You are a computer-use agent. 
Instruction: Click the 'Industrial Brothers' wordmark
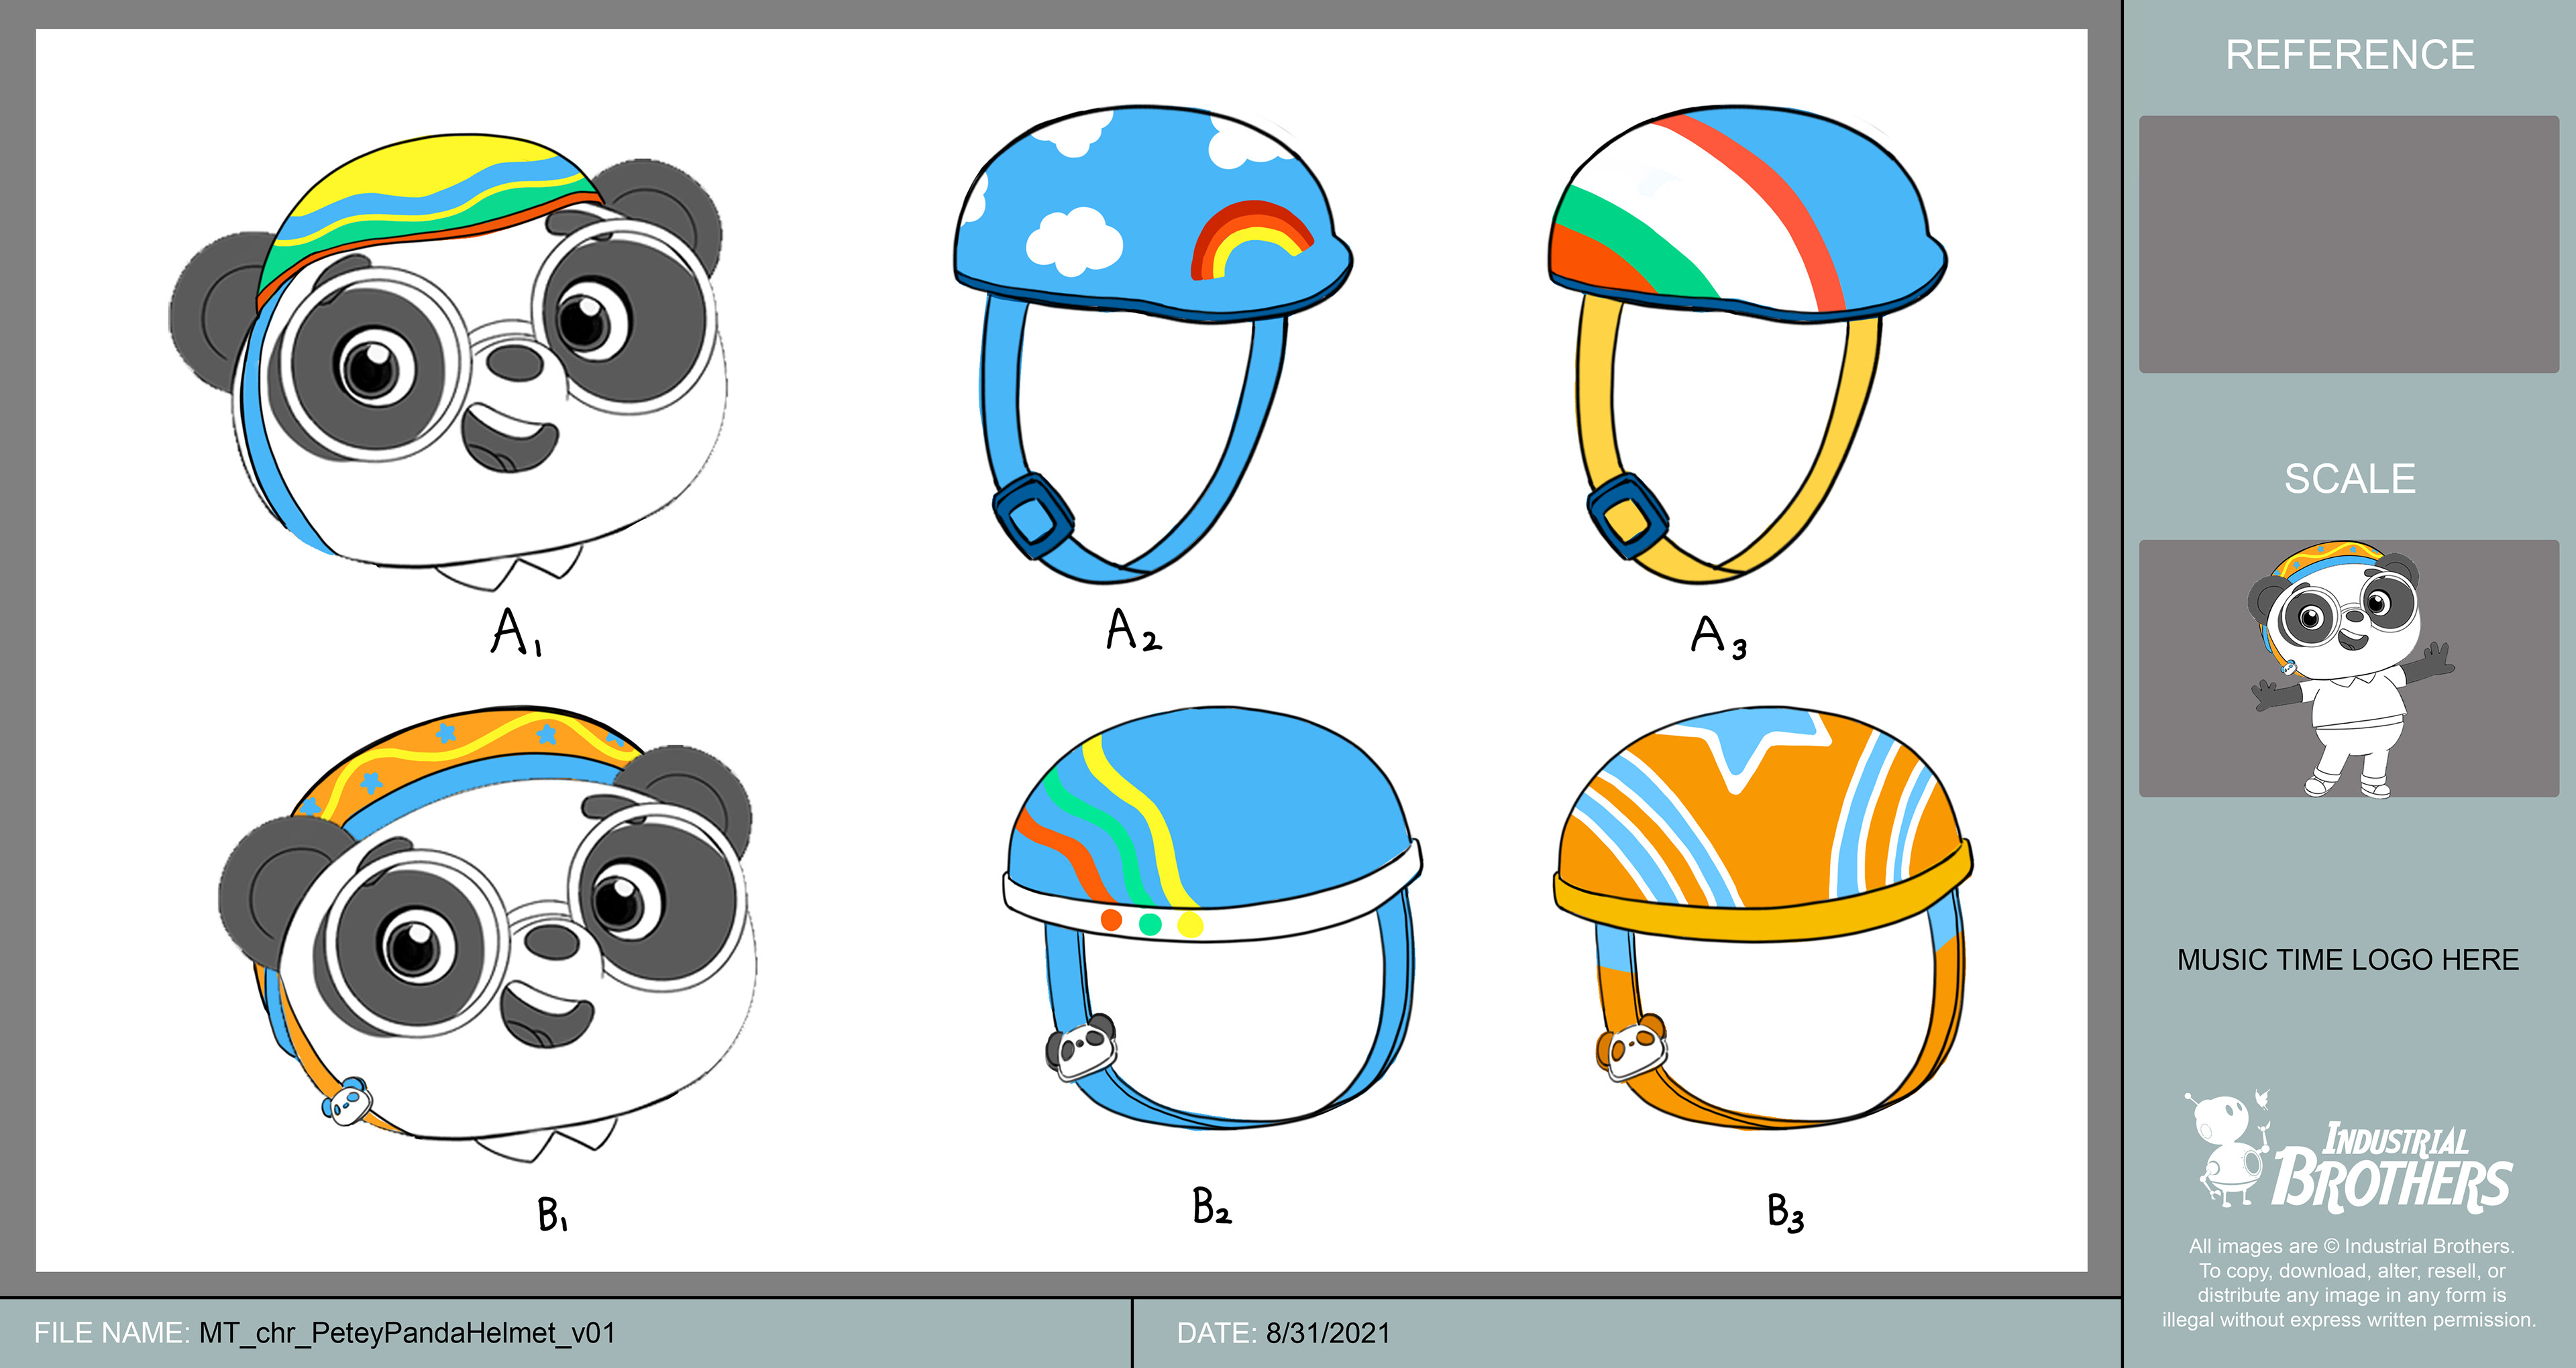pos(2392,1167)
